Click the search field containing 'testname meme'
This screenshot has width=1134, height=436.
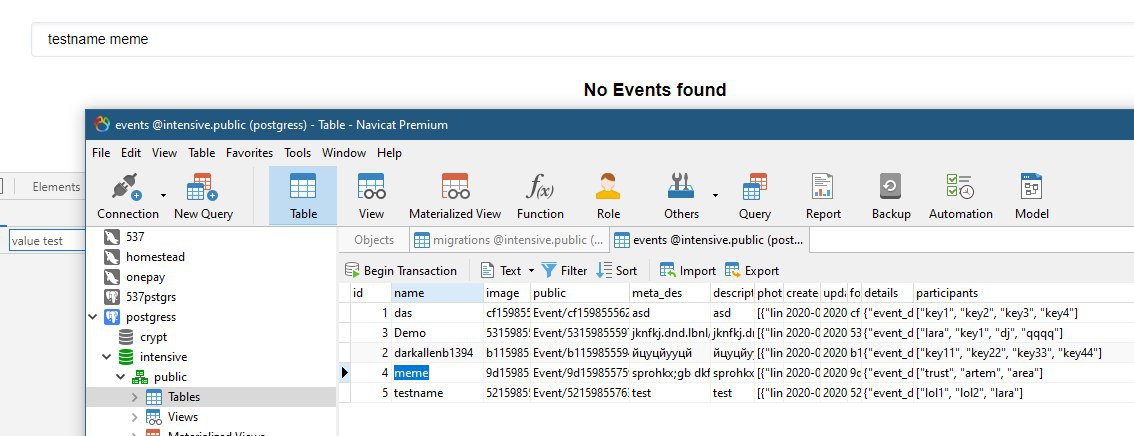582,39
